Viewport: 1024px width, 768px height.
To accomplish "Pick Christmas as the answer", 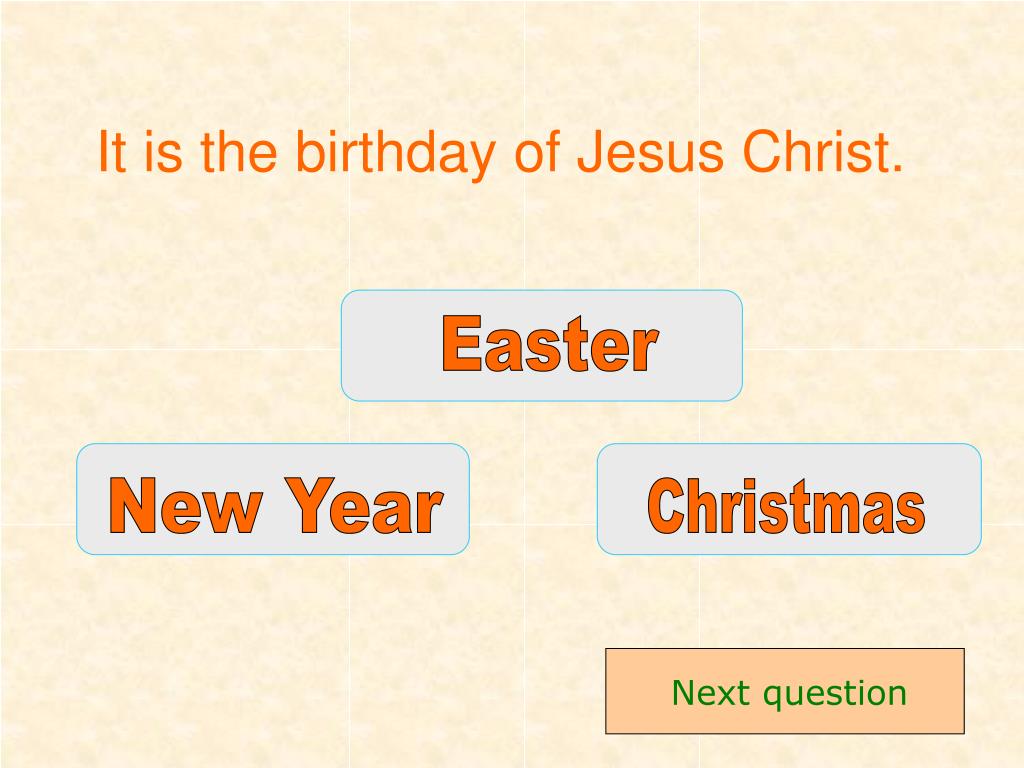I will tap(789, 499).
